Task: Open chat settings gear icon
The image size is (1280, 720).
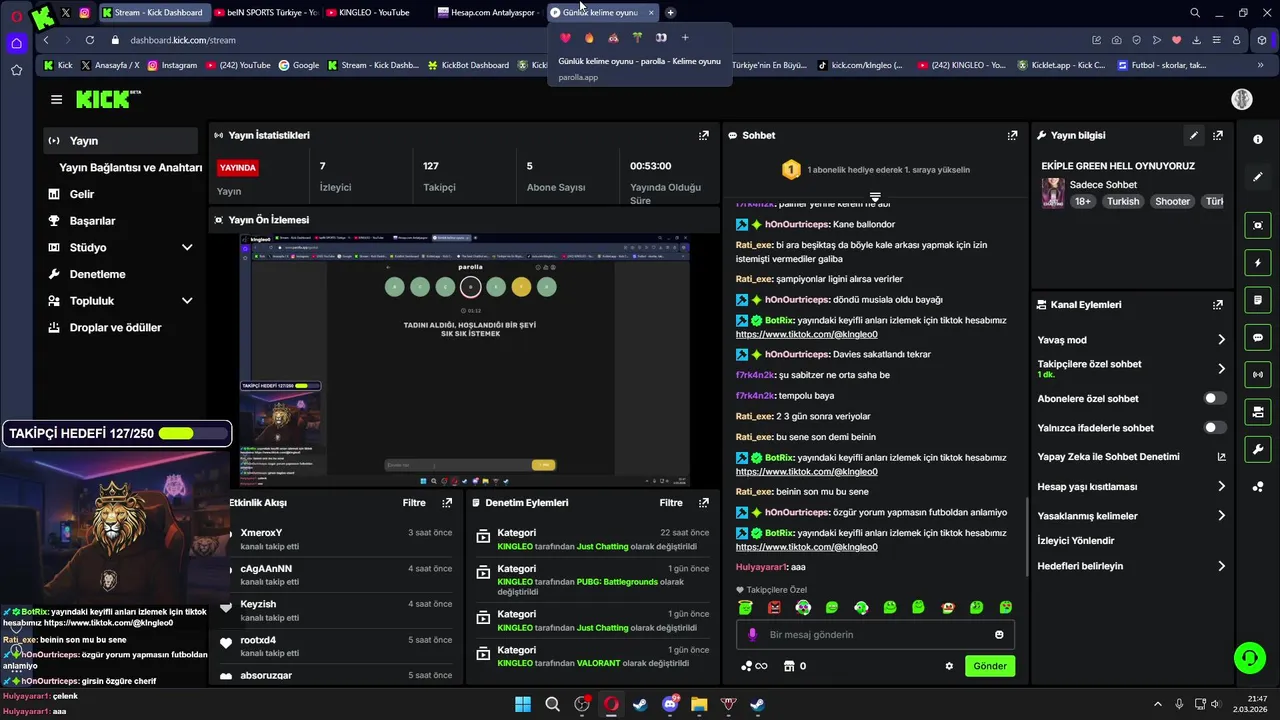Action: tap(949, 666)
